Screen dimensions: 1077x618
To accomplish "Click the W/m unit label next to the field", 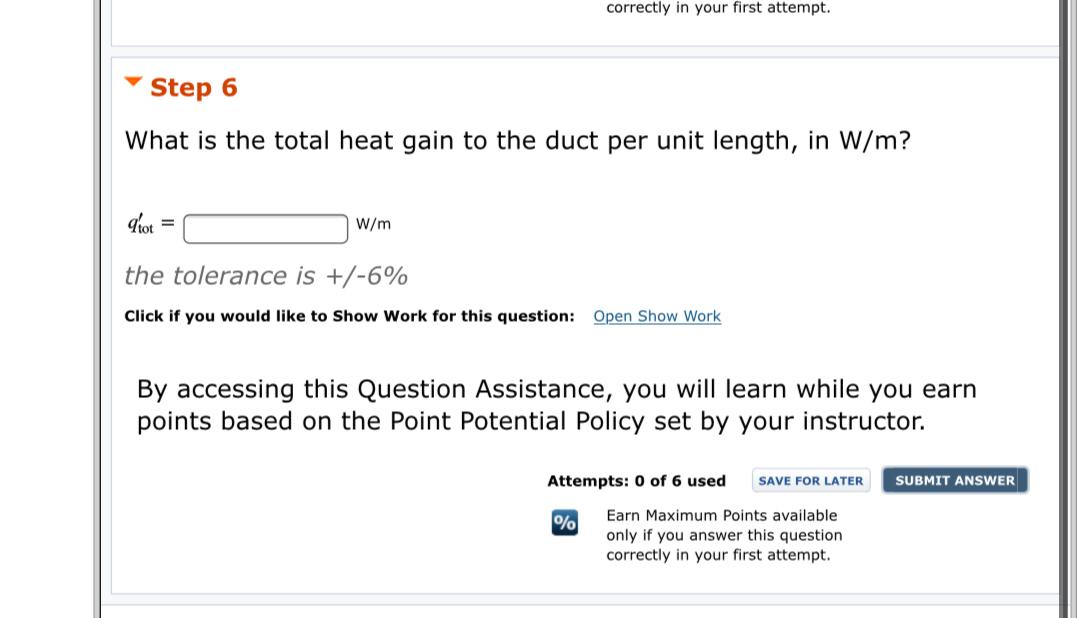I will click(x=374, y=224).
